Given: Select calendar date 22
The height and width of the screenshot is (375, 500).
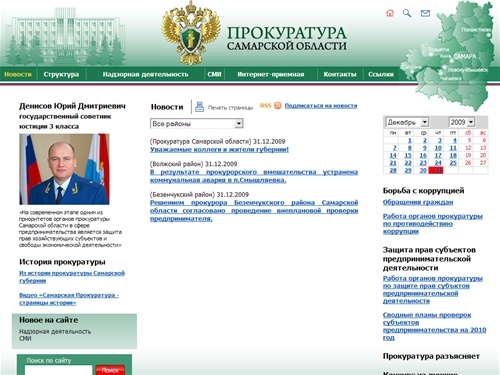Looking at the screenshot, I should [408, 163].
